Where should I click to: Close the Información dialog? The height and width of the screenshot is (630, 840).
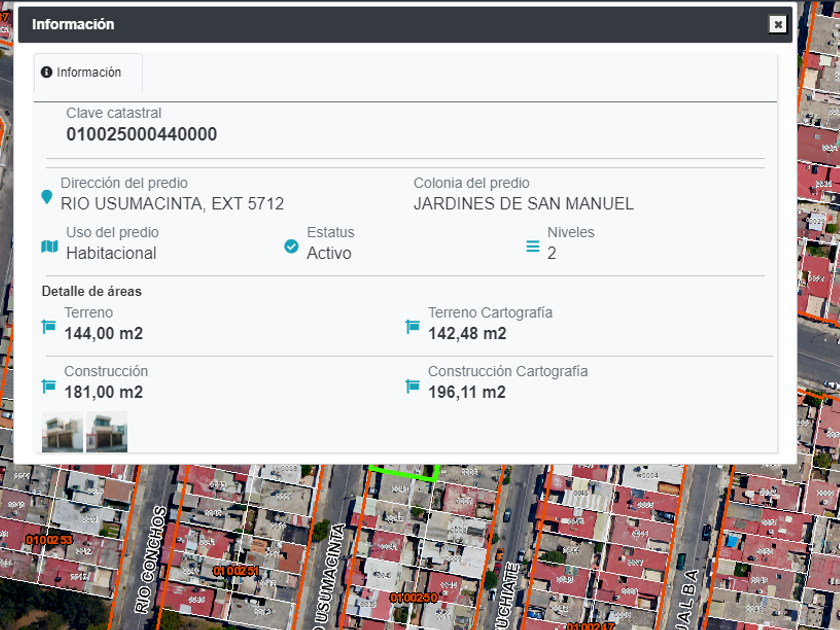click(778, 24)
